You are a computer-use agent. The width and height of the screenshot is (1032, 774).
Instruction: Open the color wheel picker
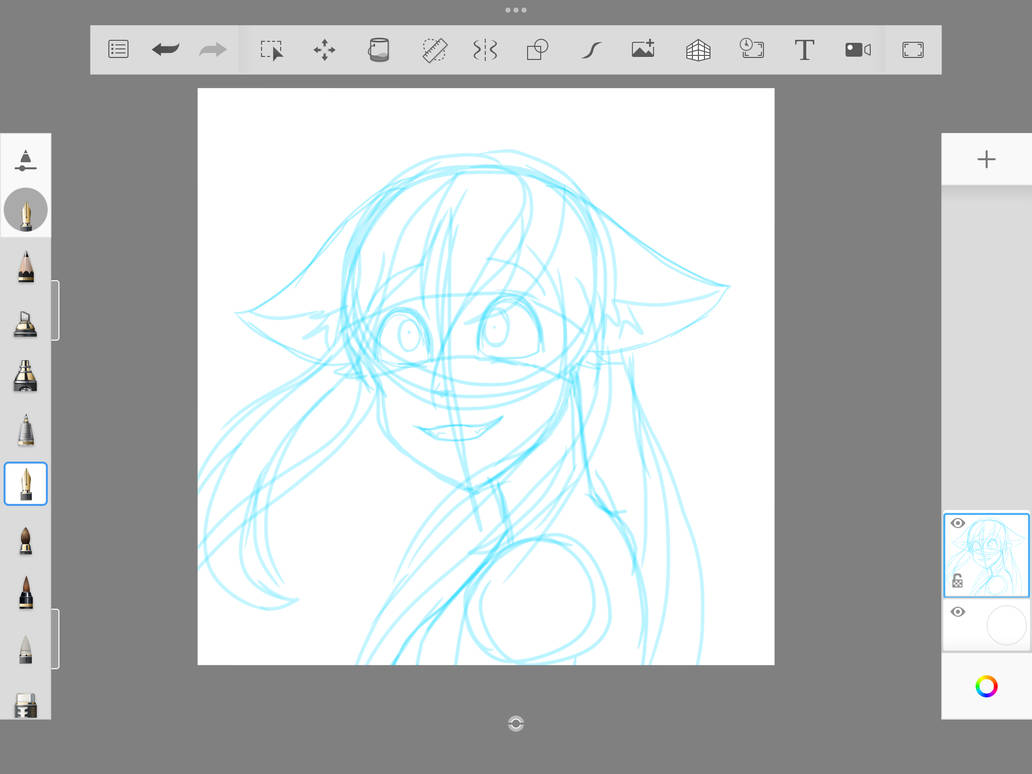tap(986, 687)
